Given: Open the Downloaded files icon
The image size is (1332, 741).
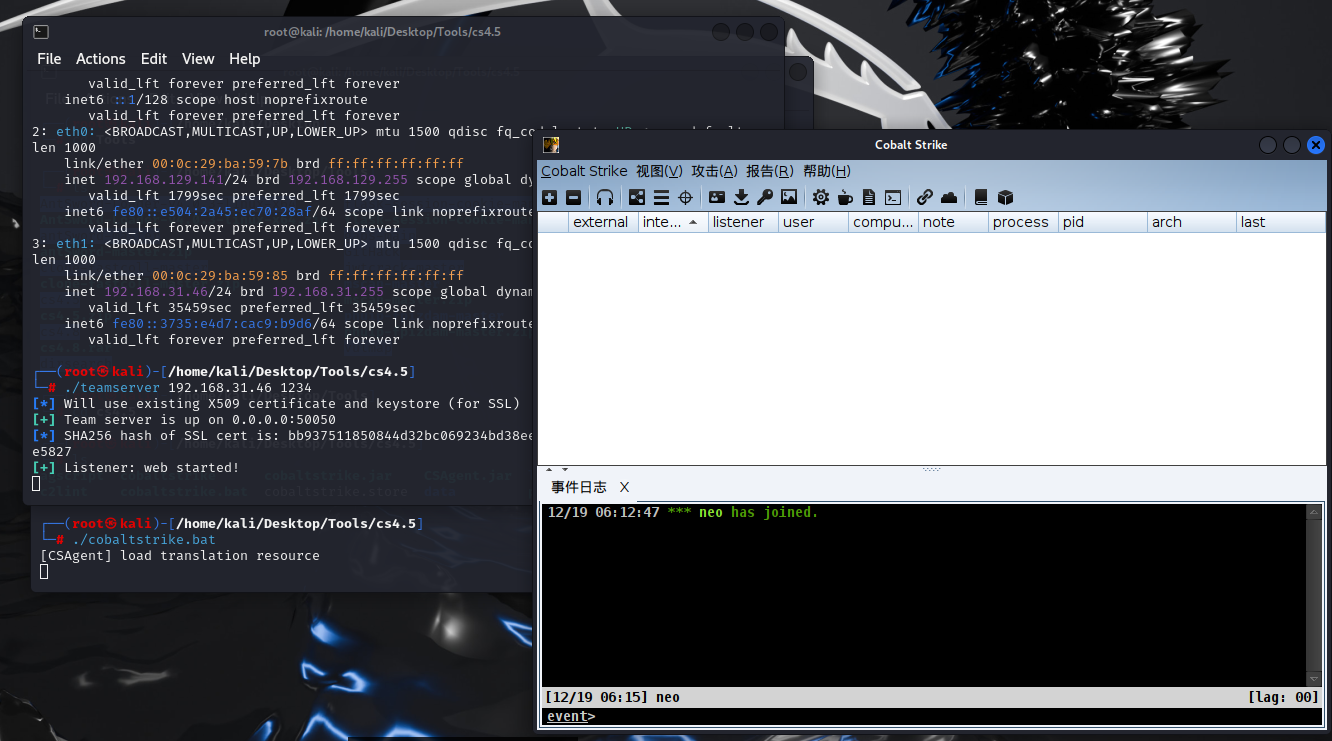Looking at the screenshot, I should (x=741, y=198).
